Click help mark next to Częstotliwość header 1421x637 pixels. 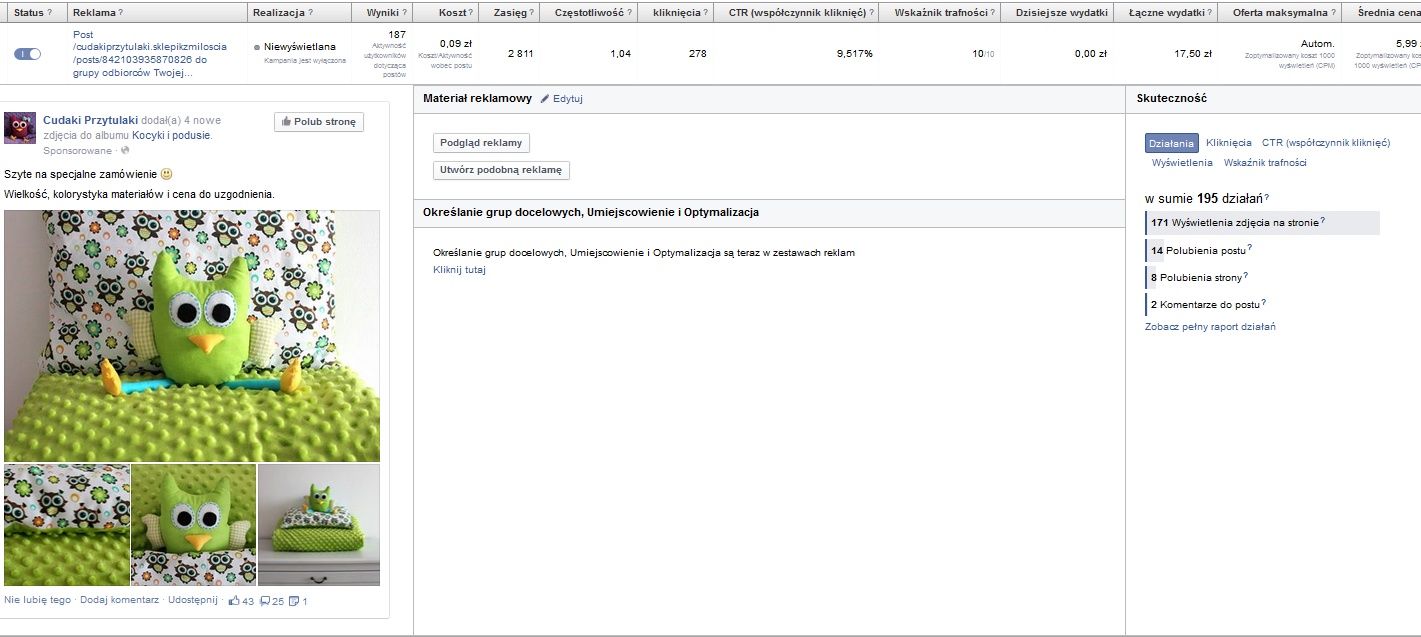pyautogui.click(x=629, y=13)
